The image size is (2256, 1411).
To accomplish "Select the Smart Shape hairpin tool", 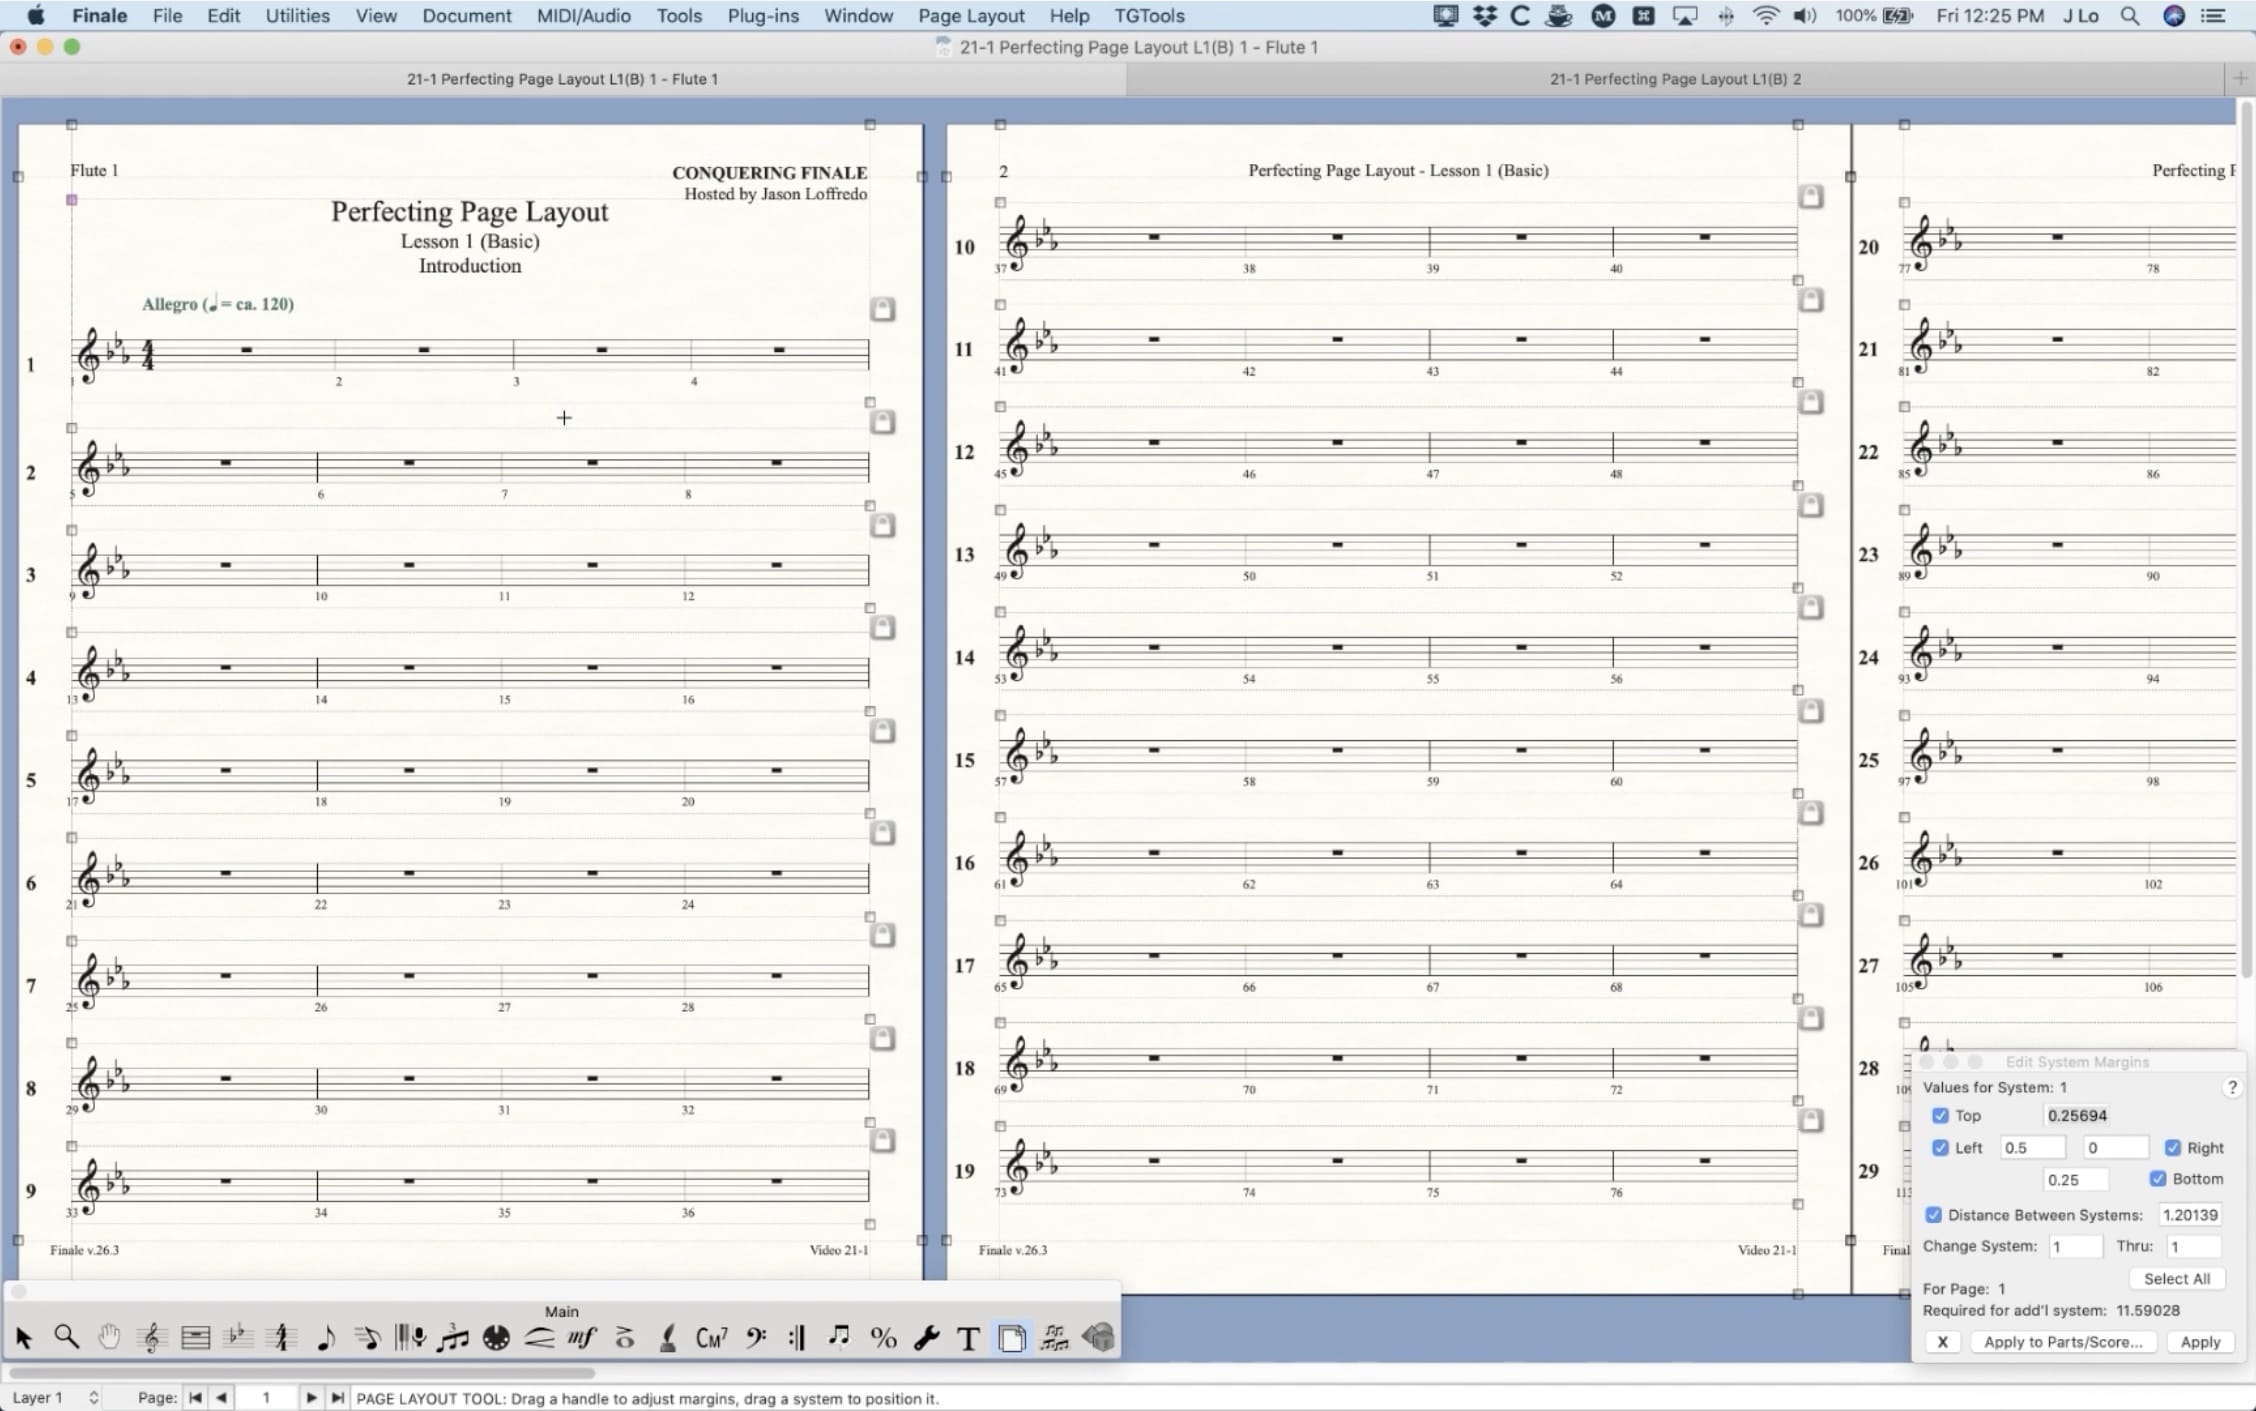I will 538,1337.
